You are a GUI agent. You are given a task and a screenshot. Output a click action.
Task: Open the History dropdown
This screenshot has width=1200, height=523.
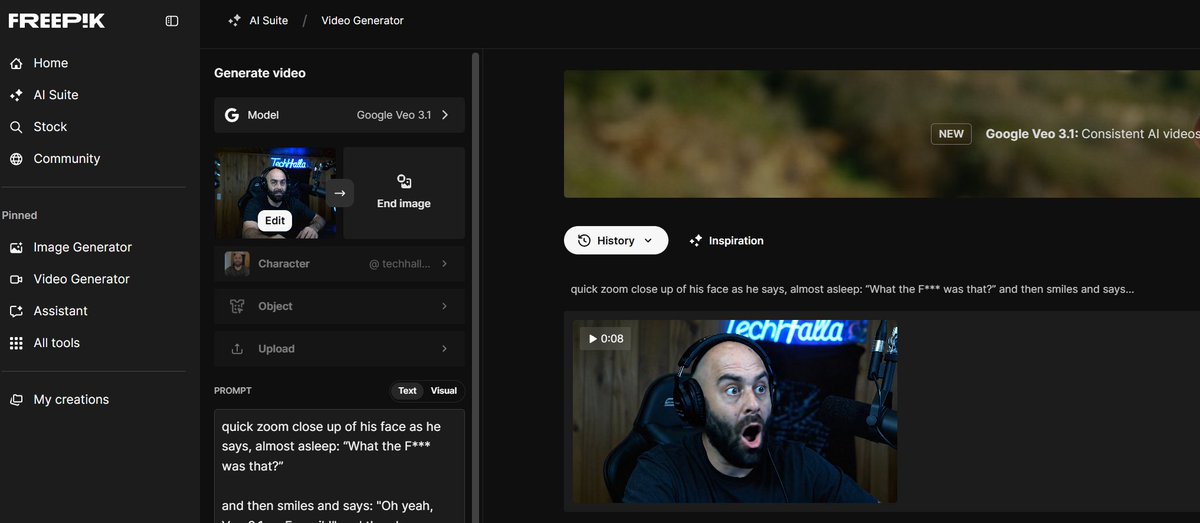click(616, 240)
